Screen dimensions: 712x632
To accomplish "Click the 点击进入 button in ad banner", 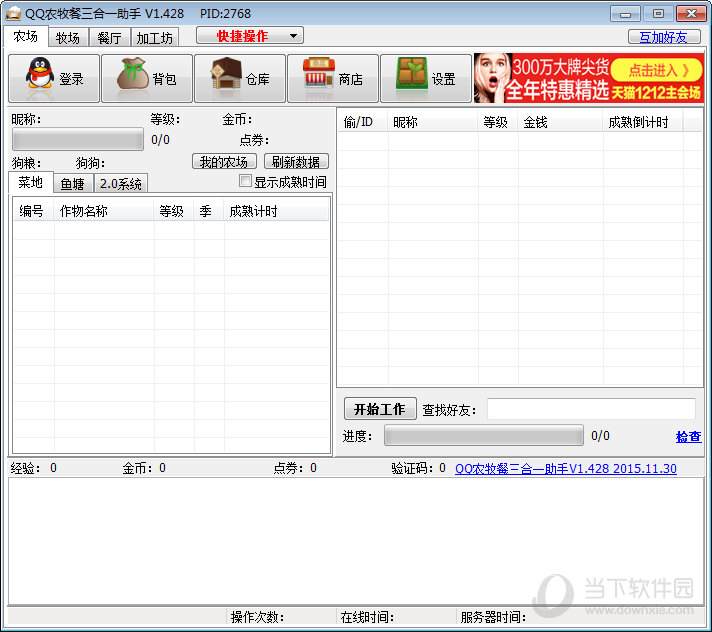I will (657, 70).
